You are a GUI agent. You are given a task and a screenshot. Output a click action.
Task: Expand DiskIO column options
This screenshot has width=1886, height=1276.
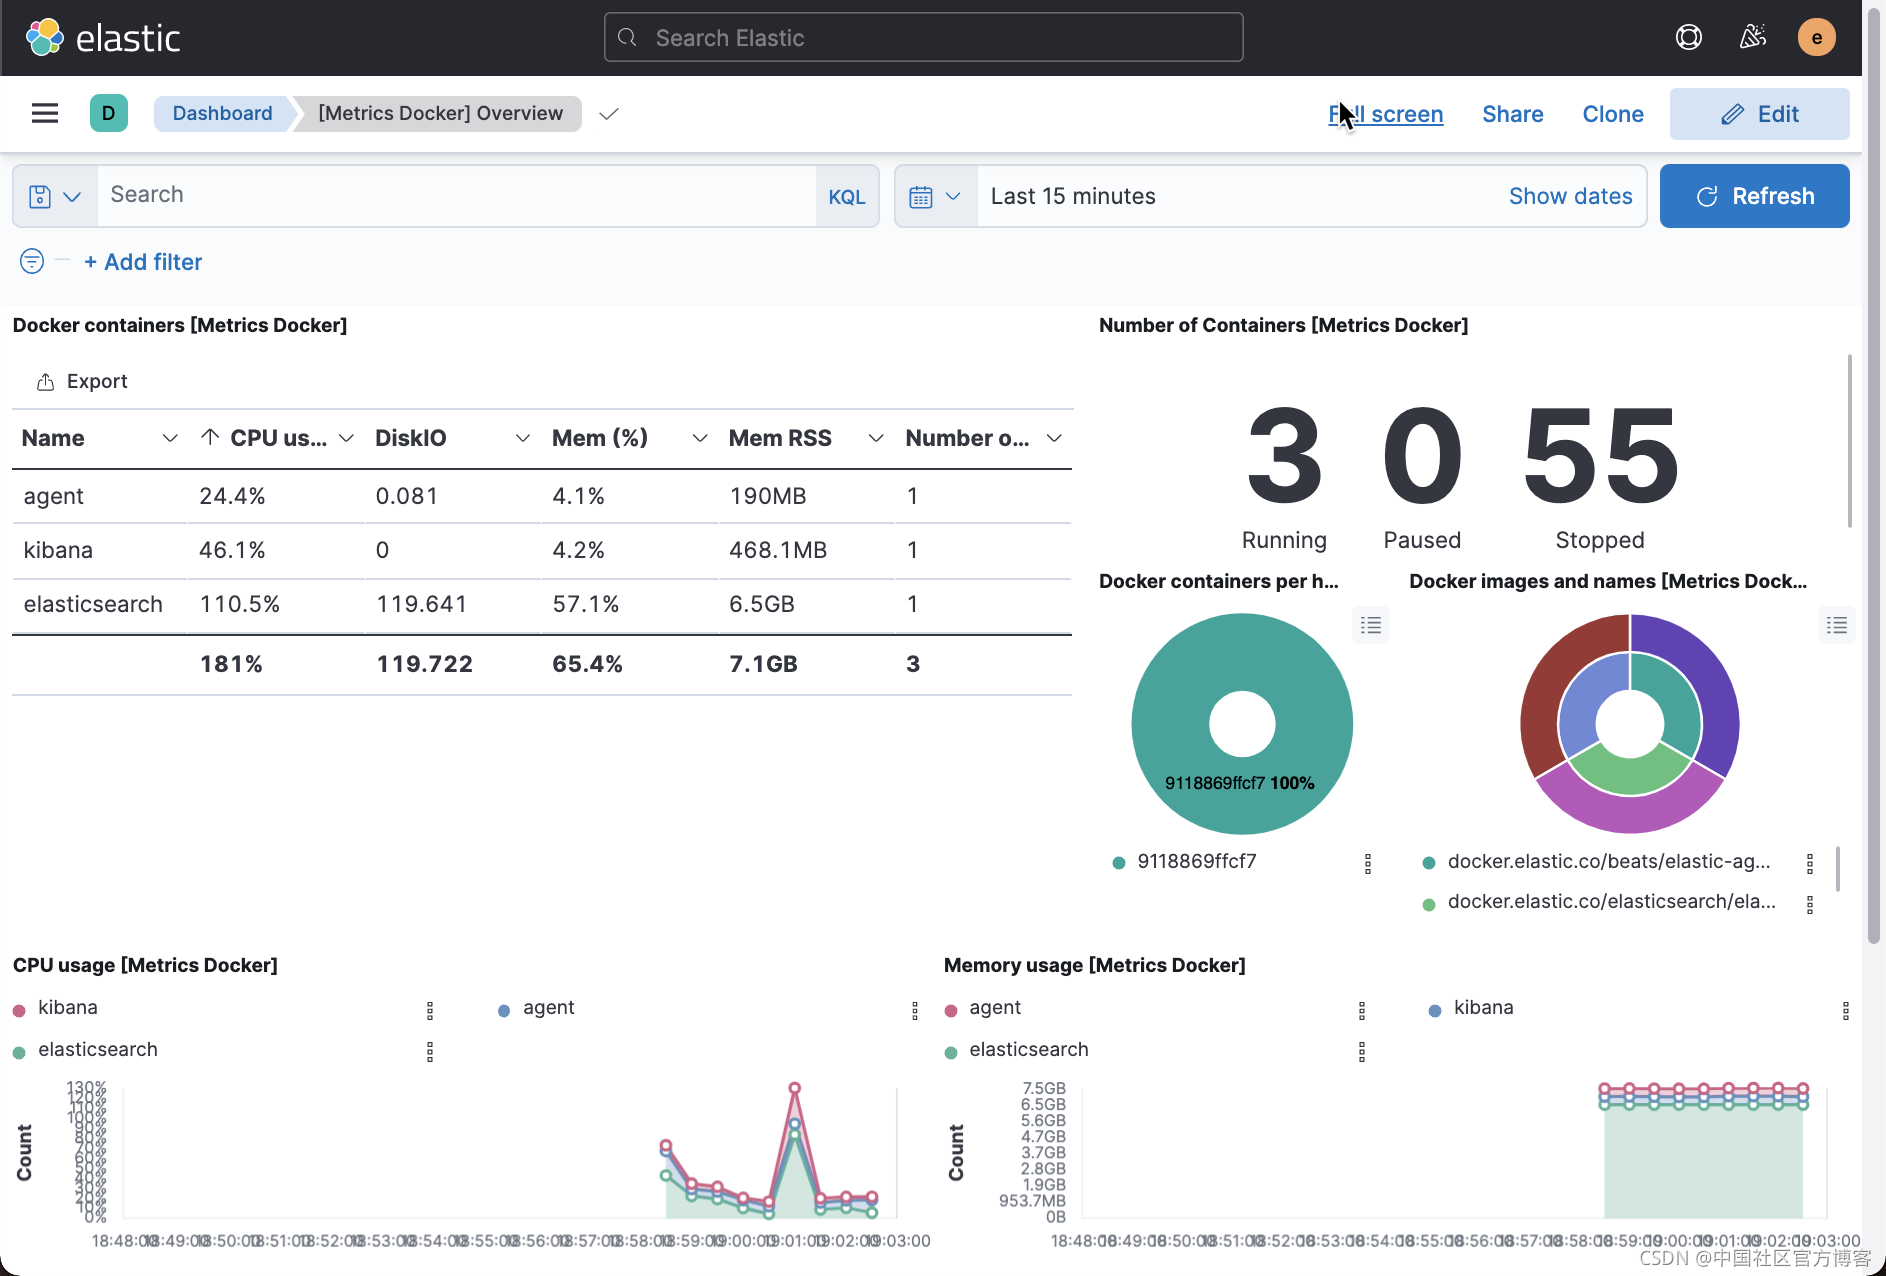tap(522, 438)
